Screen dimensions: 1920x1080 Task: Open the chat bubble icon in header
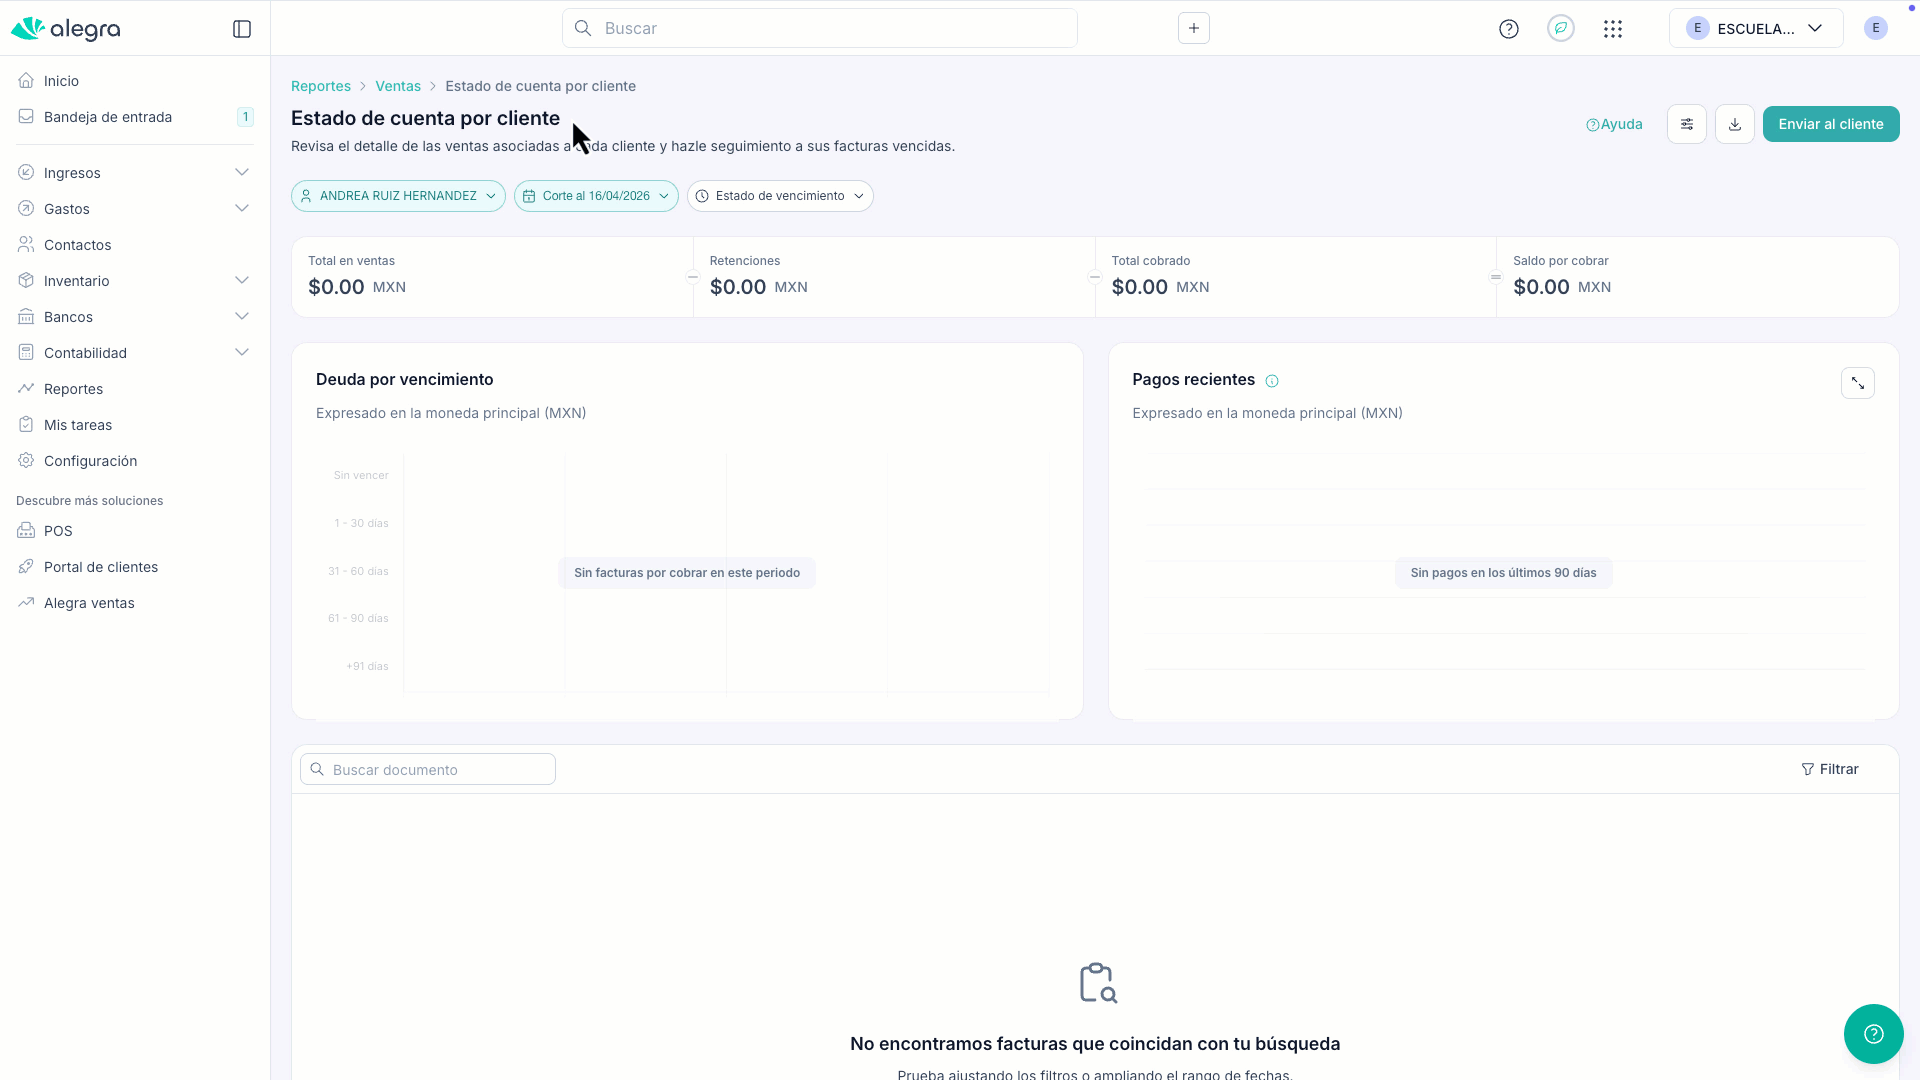[1561, 28]
